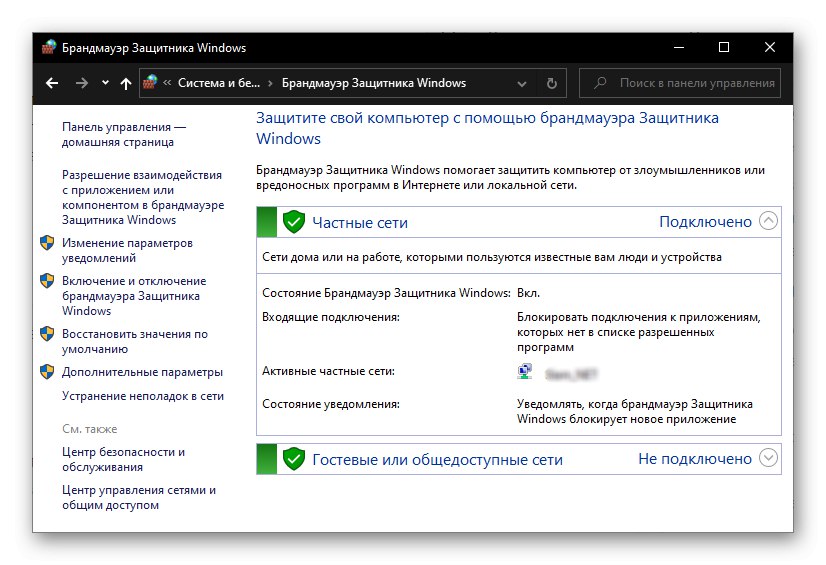Click shield icon beside 'Изменение параметров уведомлений'
This screenshot has height=565, width=826.
47,243
